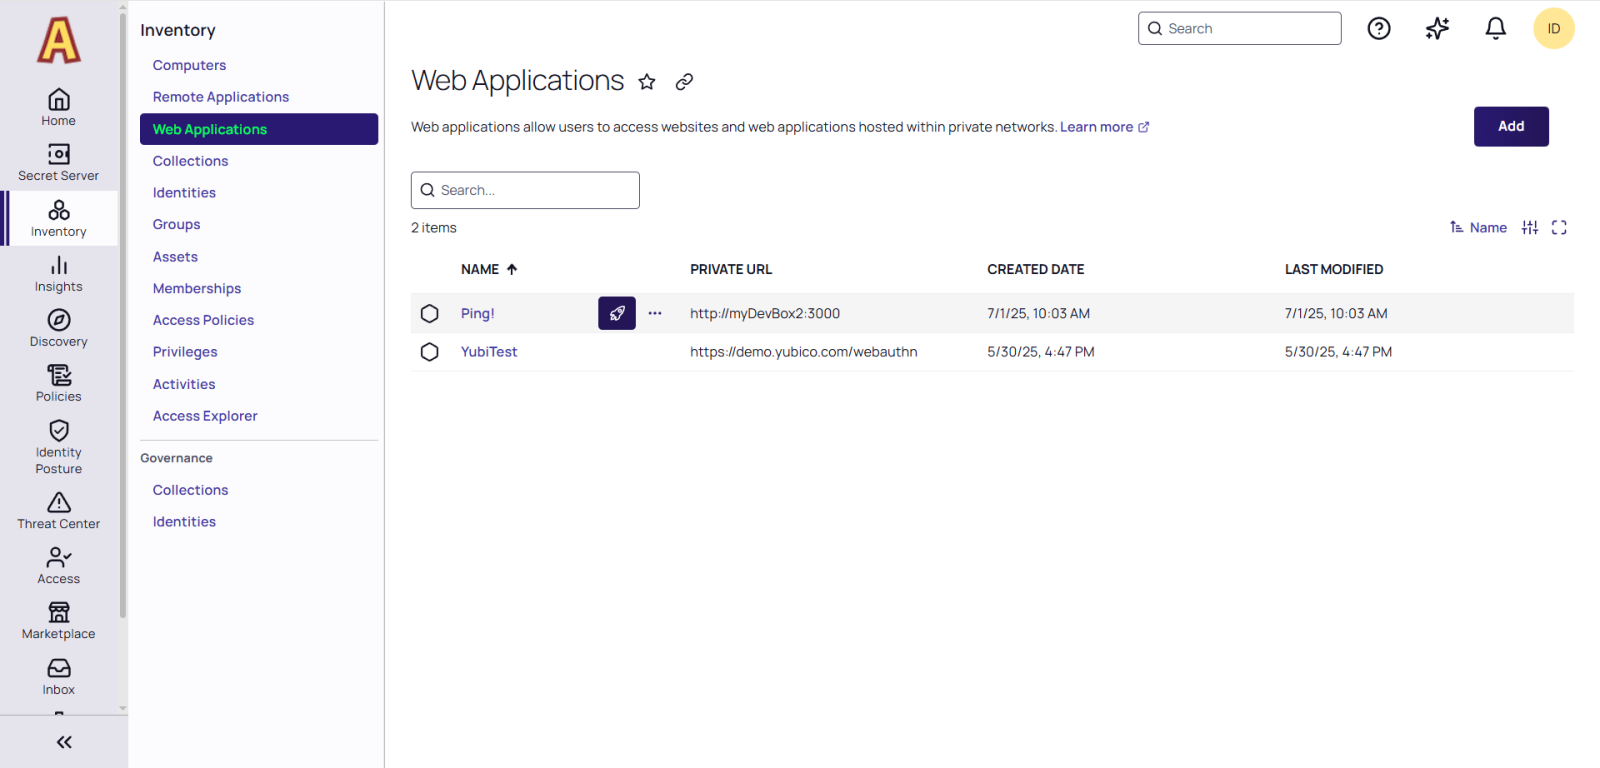The height and width of the screenshot is (768, 1600).
Task: Open the Name sort dropdown
Action: click(1478, 228)
